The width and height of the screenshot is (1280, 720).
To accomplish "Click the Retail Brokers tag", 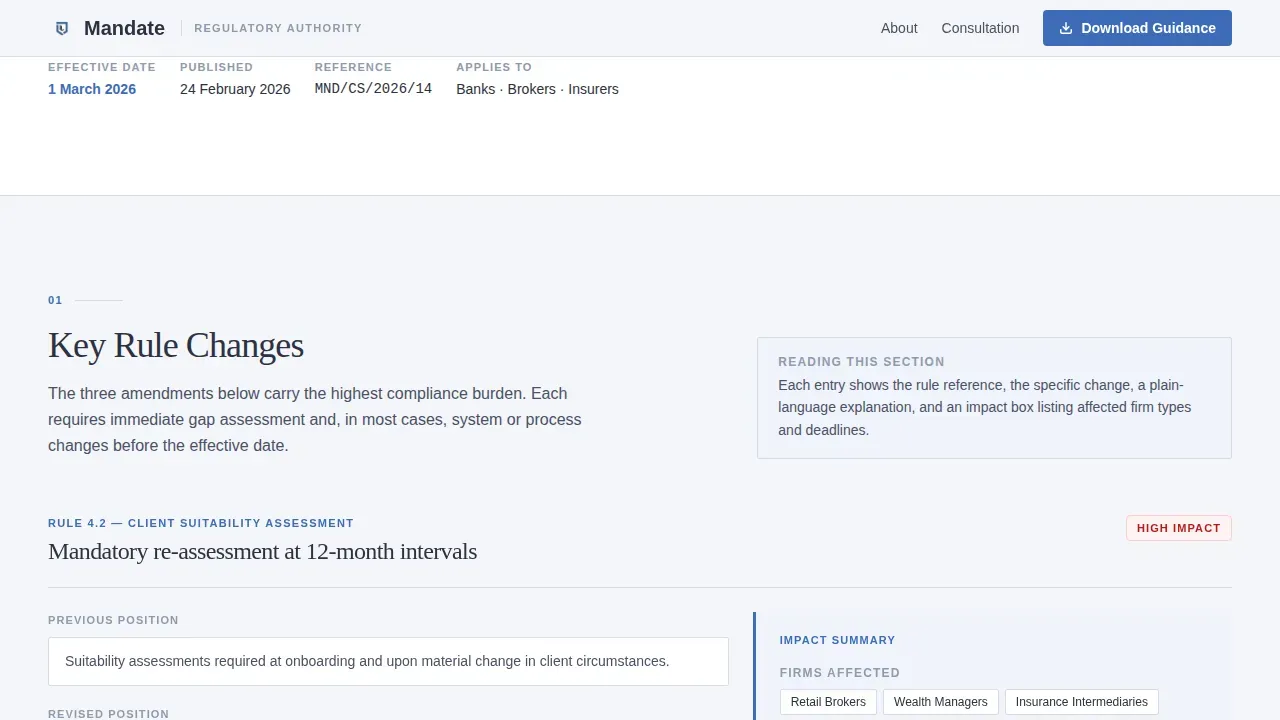I will tap(828, 702).
